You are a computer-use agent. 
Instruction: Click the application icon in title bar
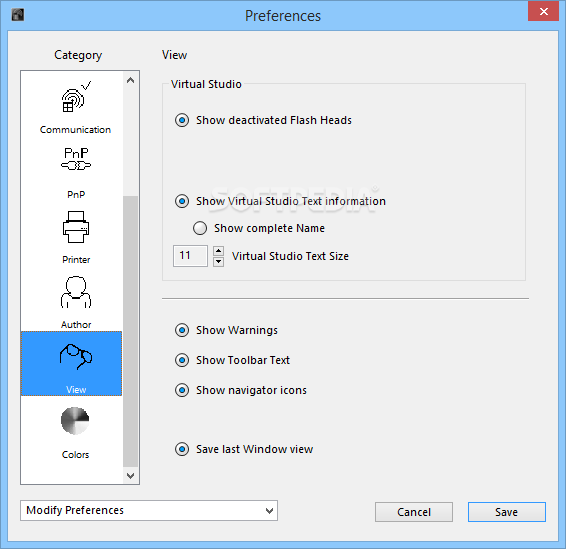click(18, 15)
